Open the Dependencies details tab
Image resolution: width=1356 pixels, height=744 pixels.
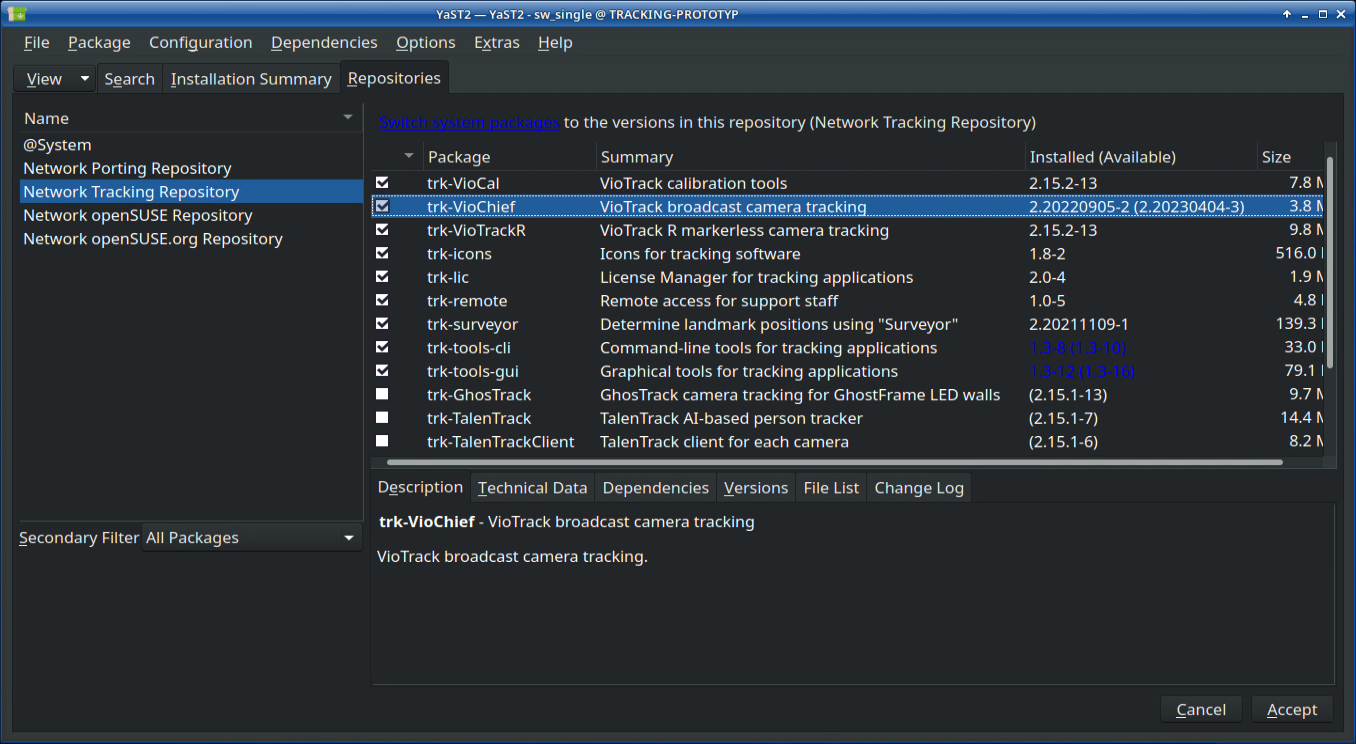pos(656,488)
